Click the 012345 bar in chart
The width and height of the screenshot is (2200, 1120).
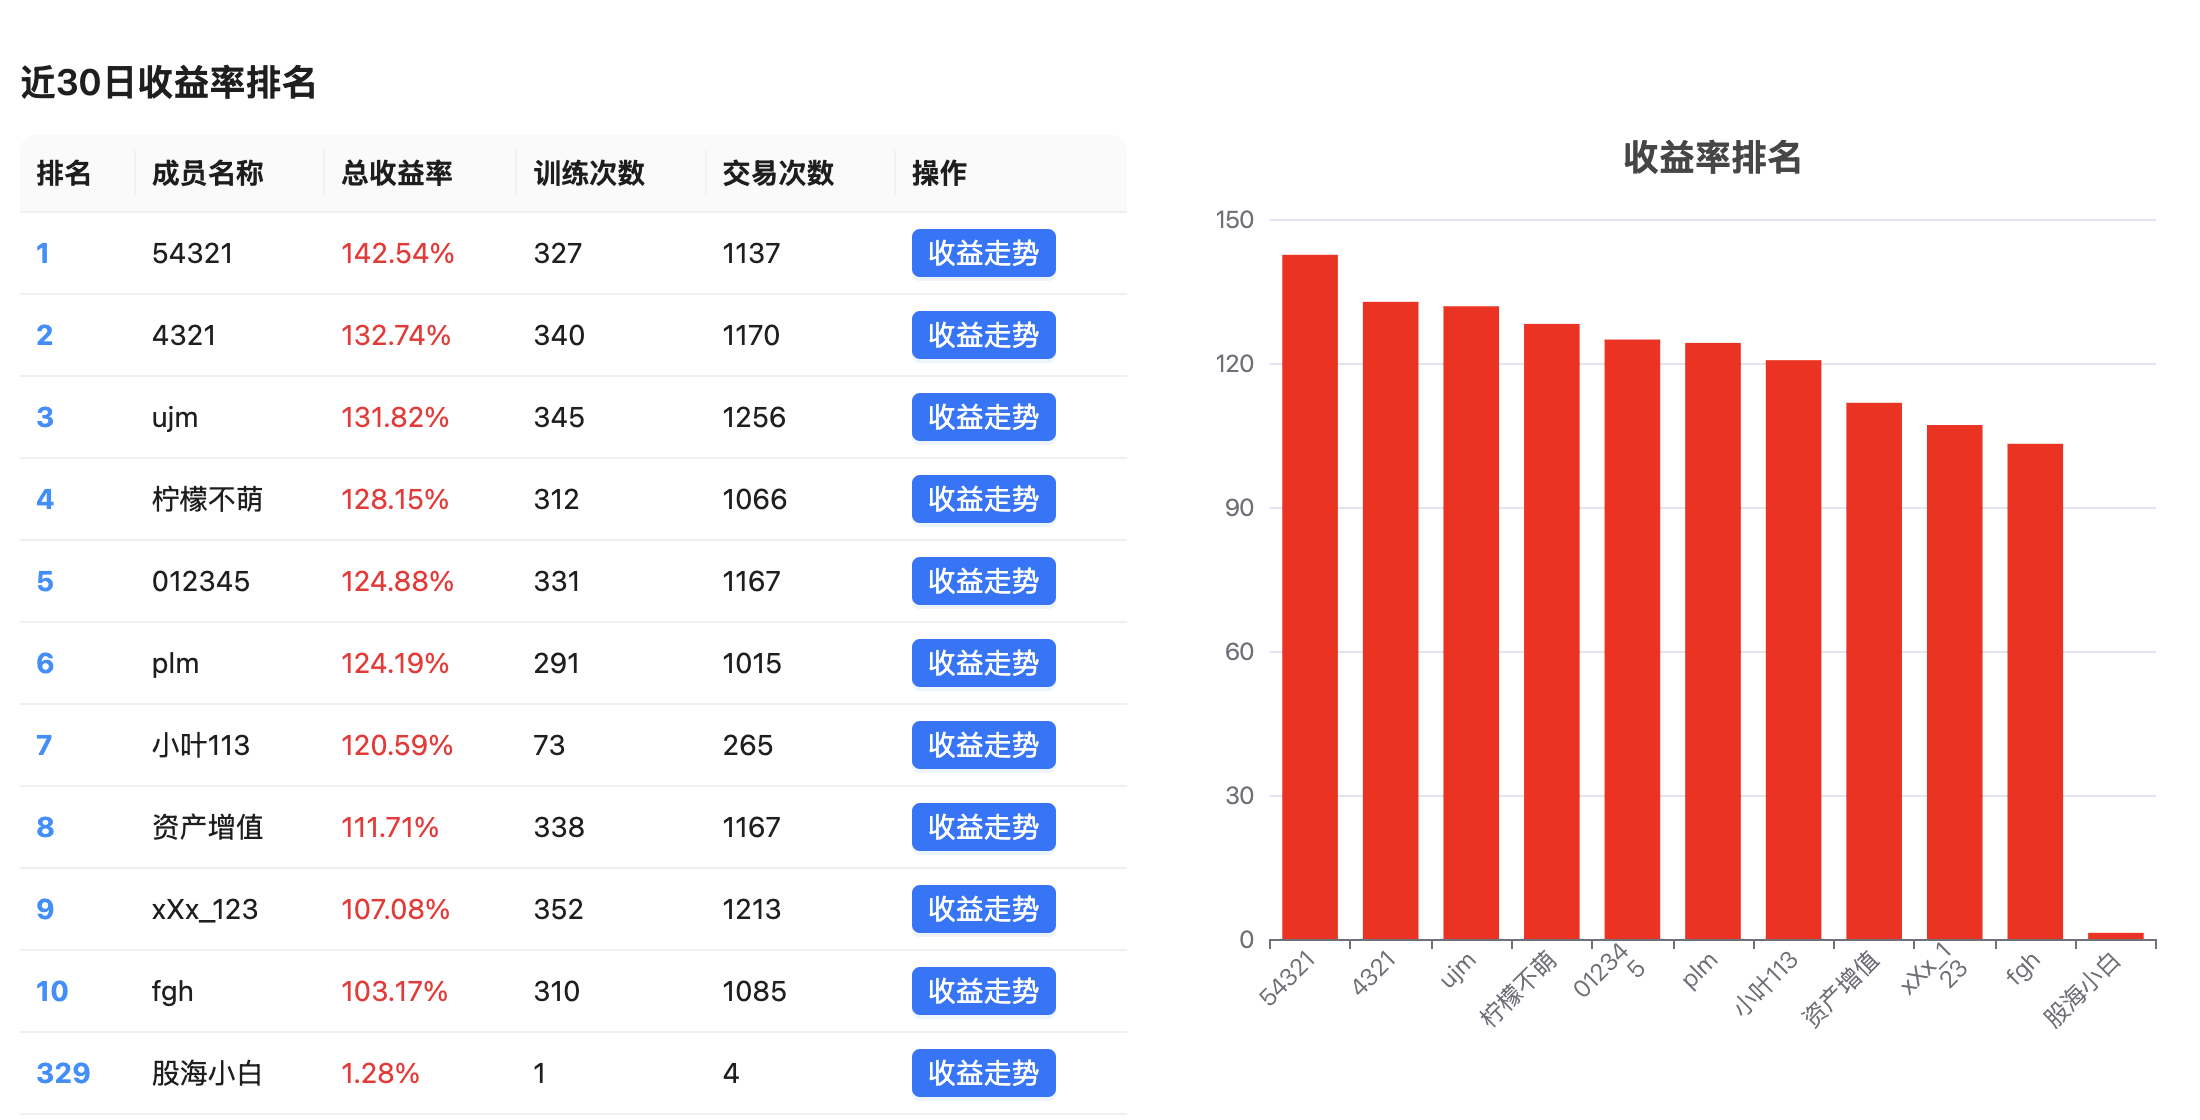pyautogui.click(x=1632, y=640)
